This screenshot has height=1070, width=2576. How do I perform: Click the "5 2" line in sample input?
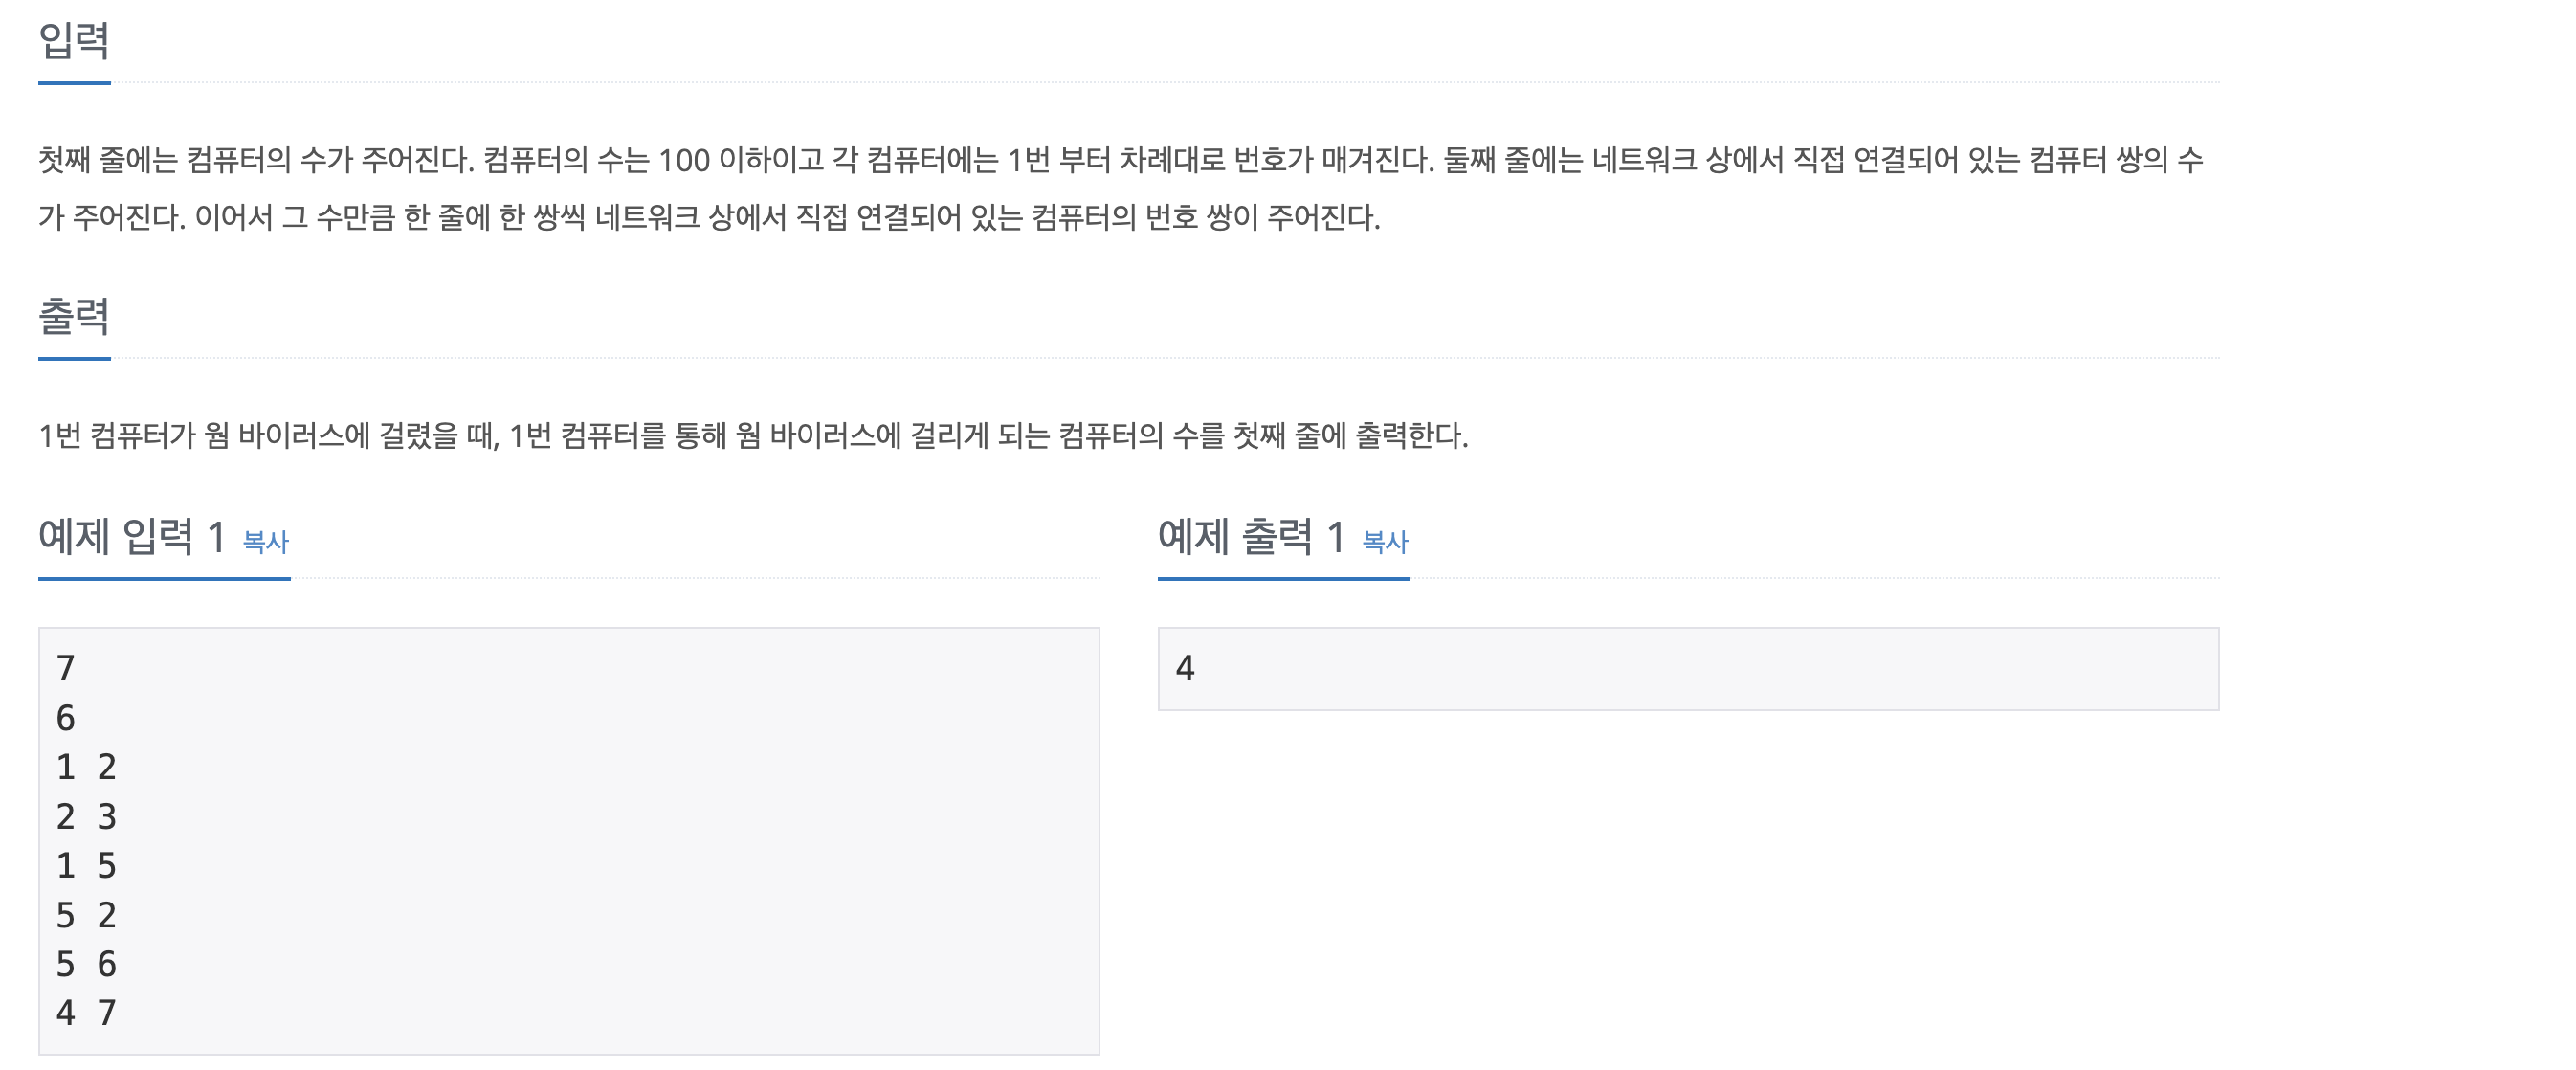coord(86,915)
